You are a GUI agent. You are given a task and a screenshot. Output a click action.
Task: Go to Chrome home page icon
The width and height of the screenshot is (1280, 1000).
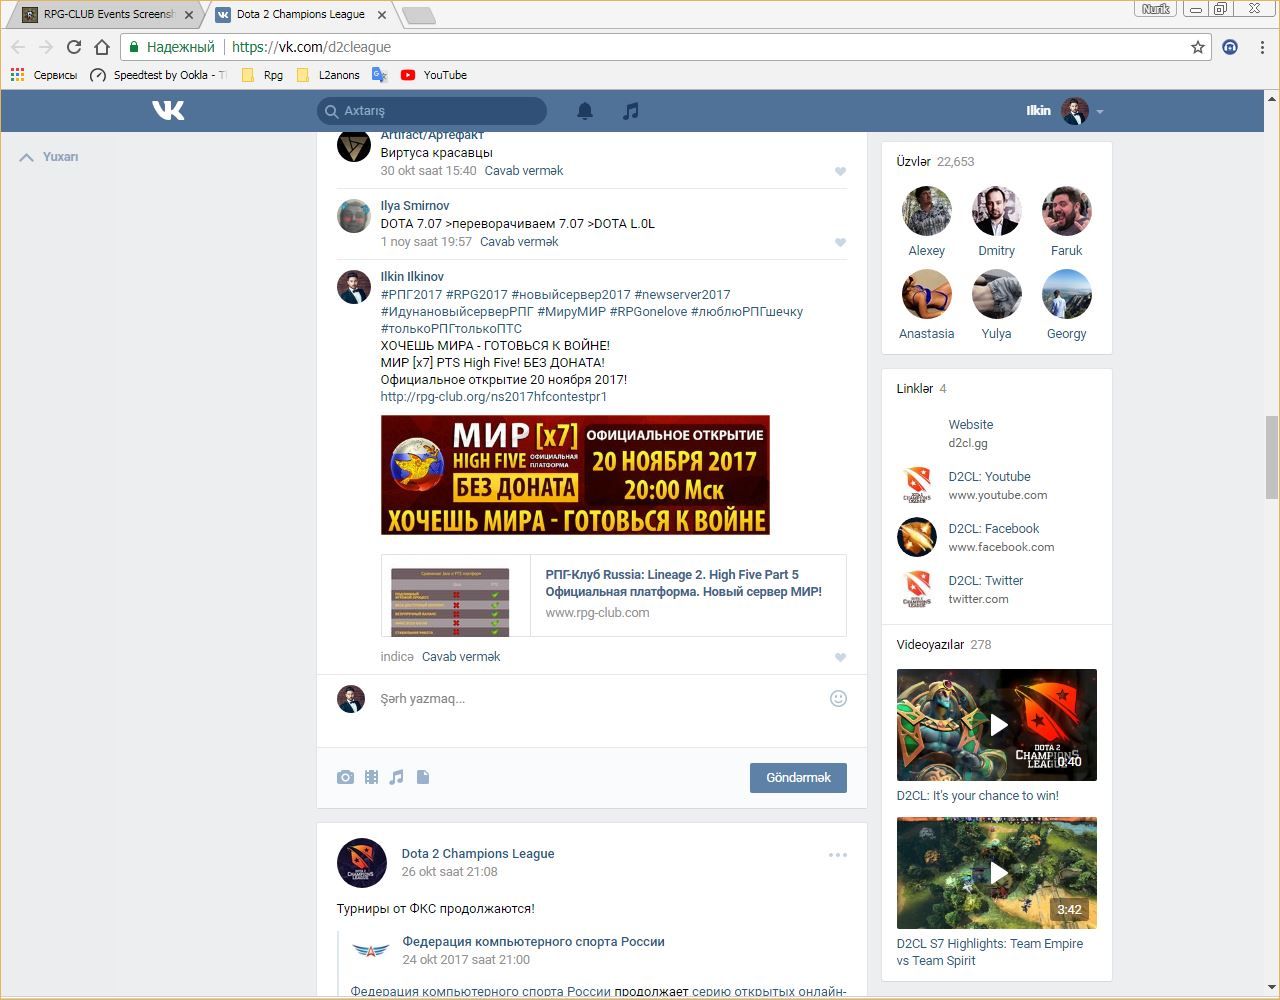pyautogui.click(x=101, y=47)
